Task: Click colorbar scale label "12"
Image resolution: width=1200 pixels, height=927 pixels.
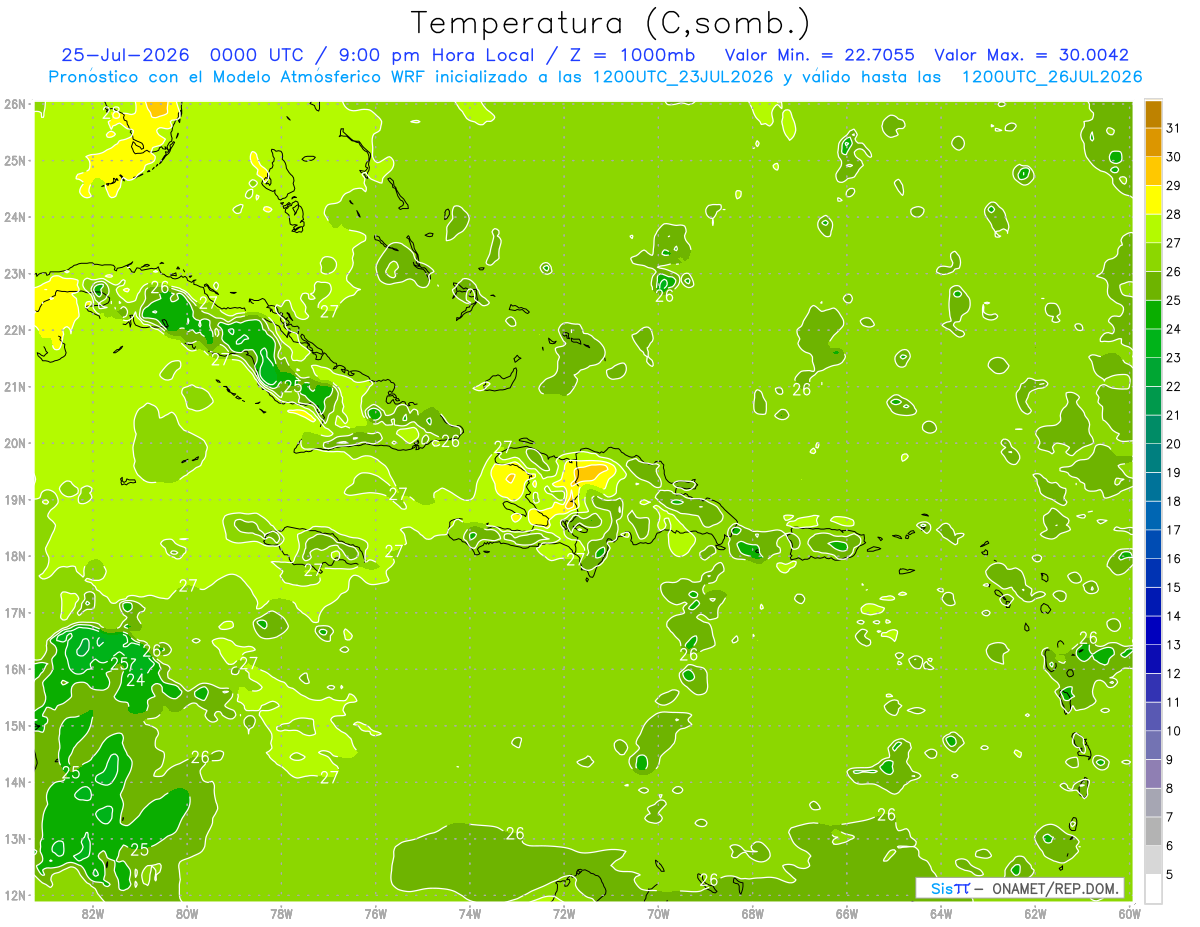Action: (x=1174, y=673)
